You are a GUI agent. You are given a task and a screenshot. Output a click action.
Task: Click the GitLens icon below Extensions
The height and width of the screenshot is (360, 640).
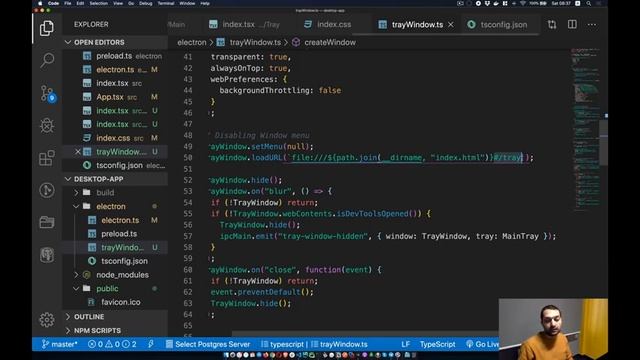[47, 190]
